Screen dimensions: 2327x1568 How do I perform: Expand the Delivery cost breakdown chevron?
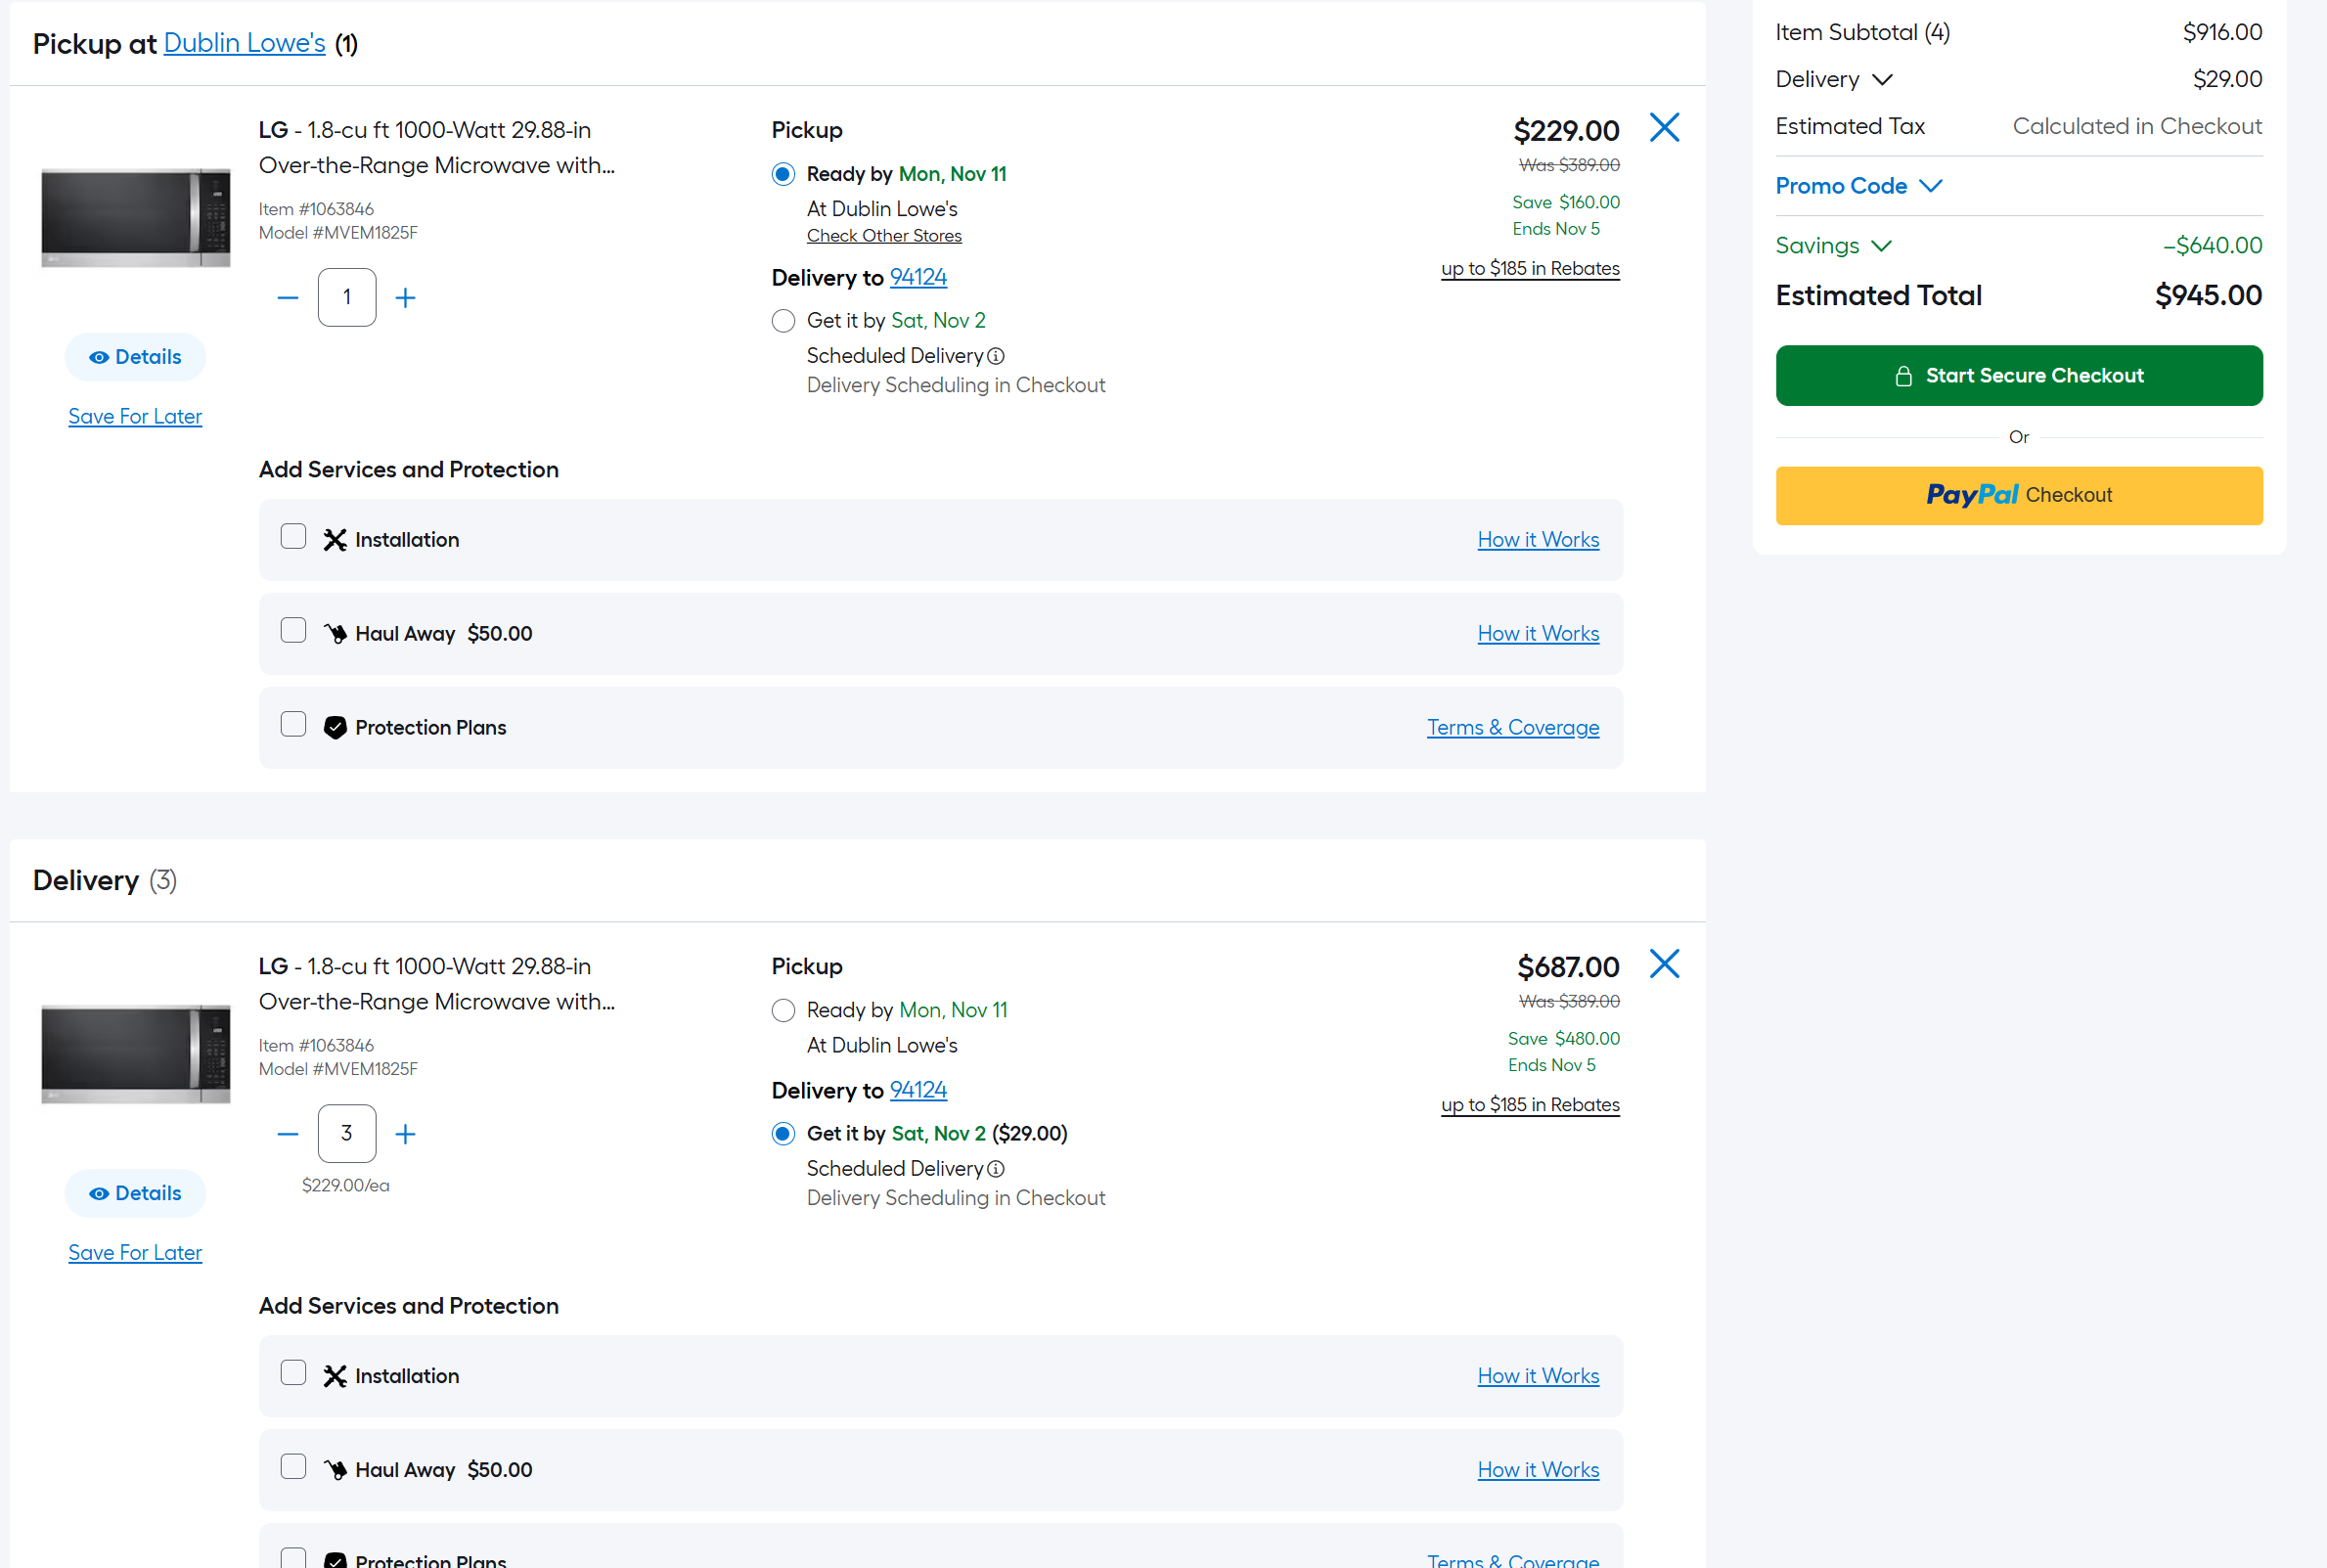click(1882, 80)
